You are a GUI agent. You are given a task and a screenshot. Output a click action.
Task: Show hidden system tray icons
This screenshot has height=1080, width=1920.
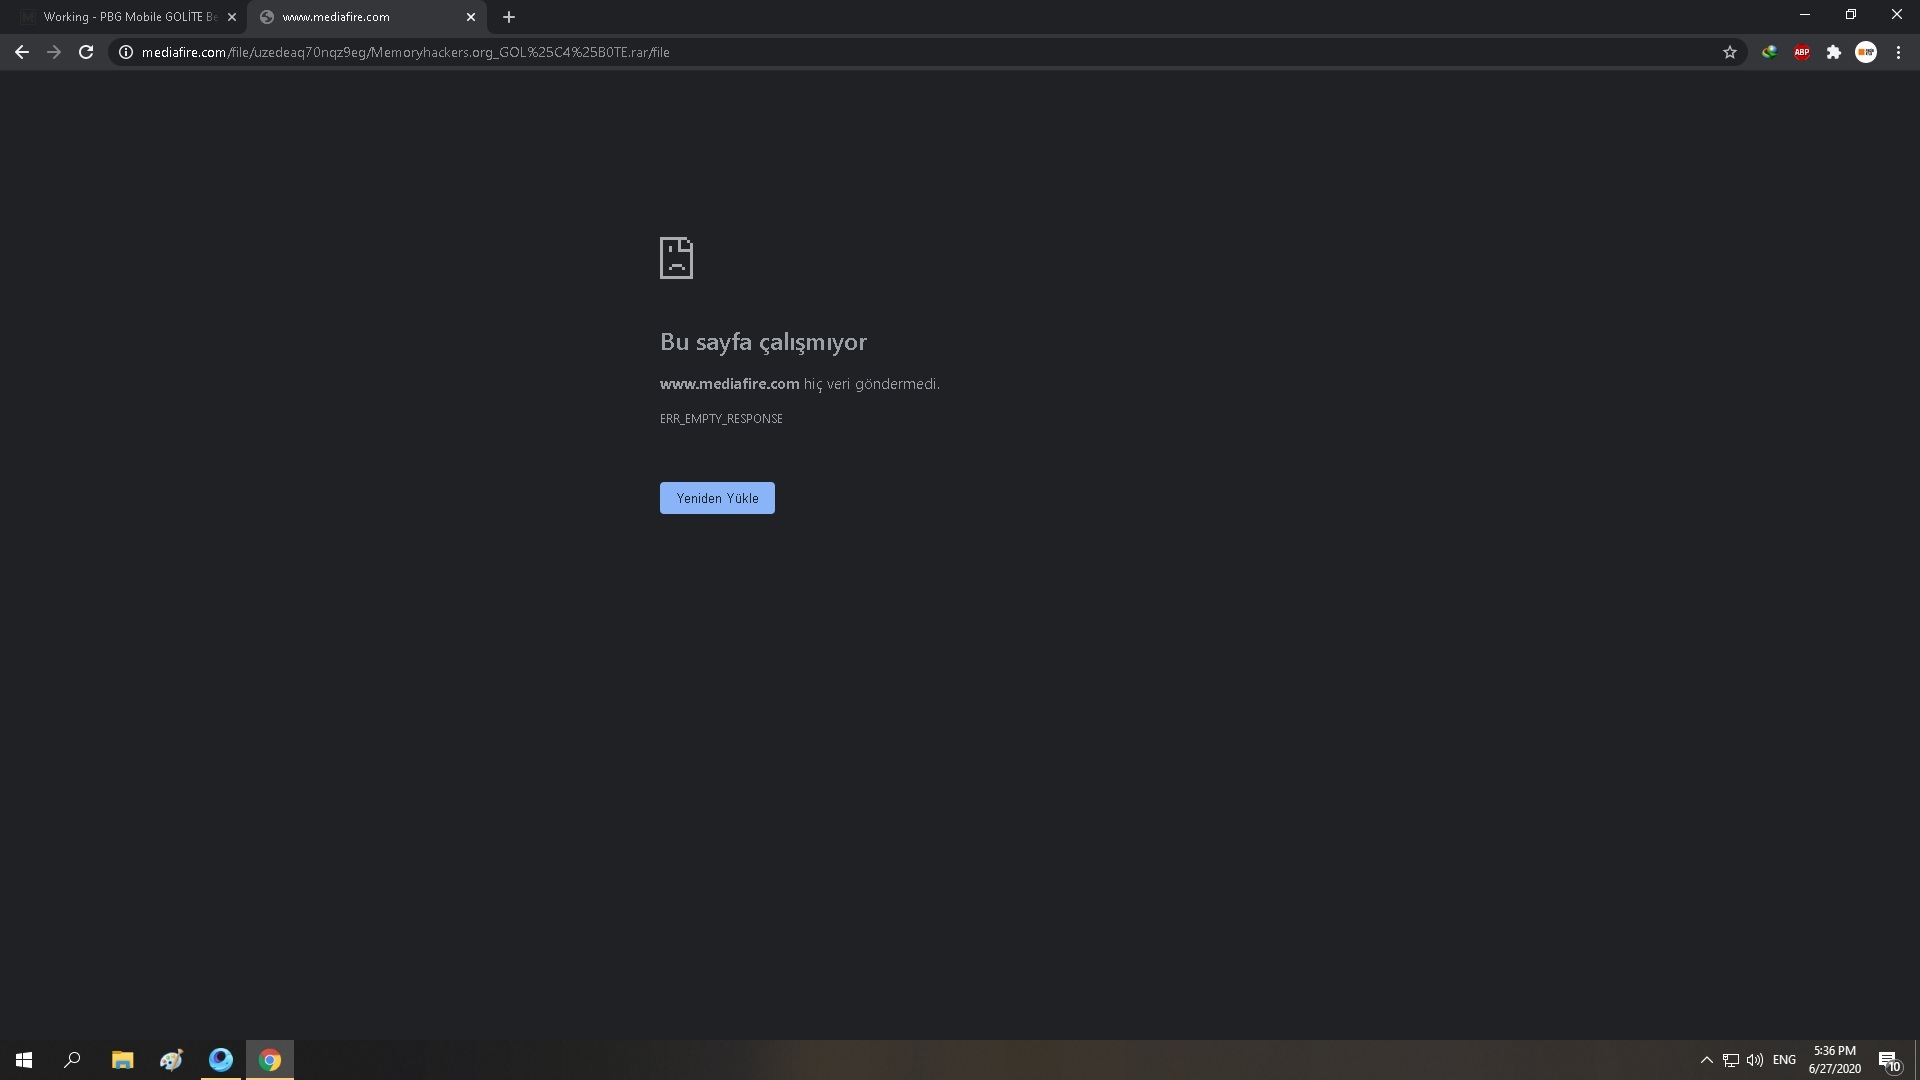pos(1706,1060)
